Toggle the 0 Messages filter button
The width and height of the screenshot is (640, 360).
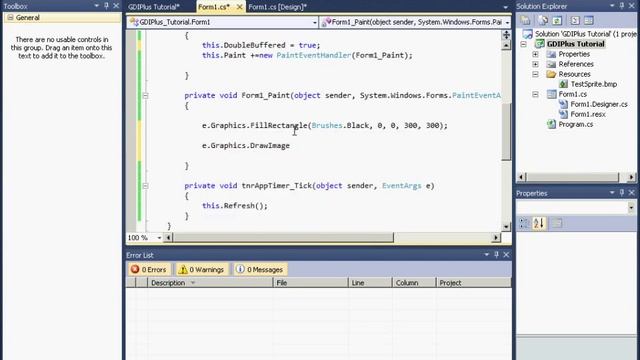click(x=260, y=269)
